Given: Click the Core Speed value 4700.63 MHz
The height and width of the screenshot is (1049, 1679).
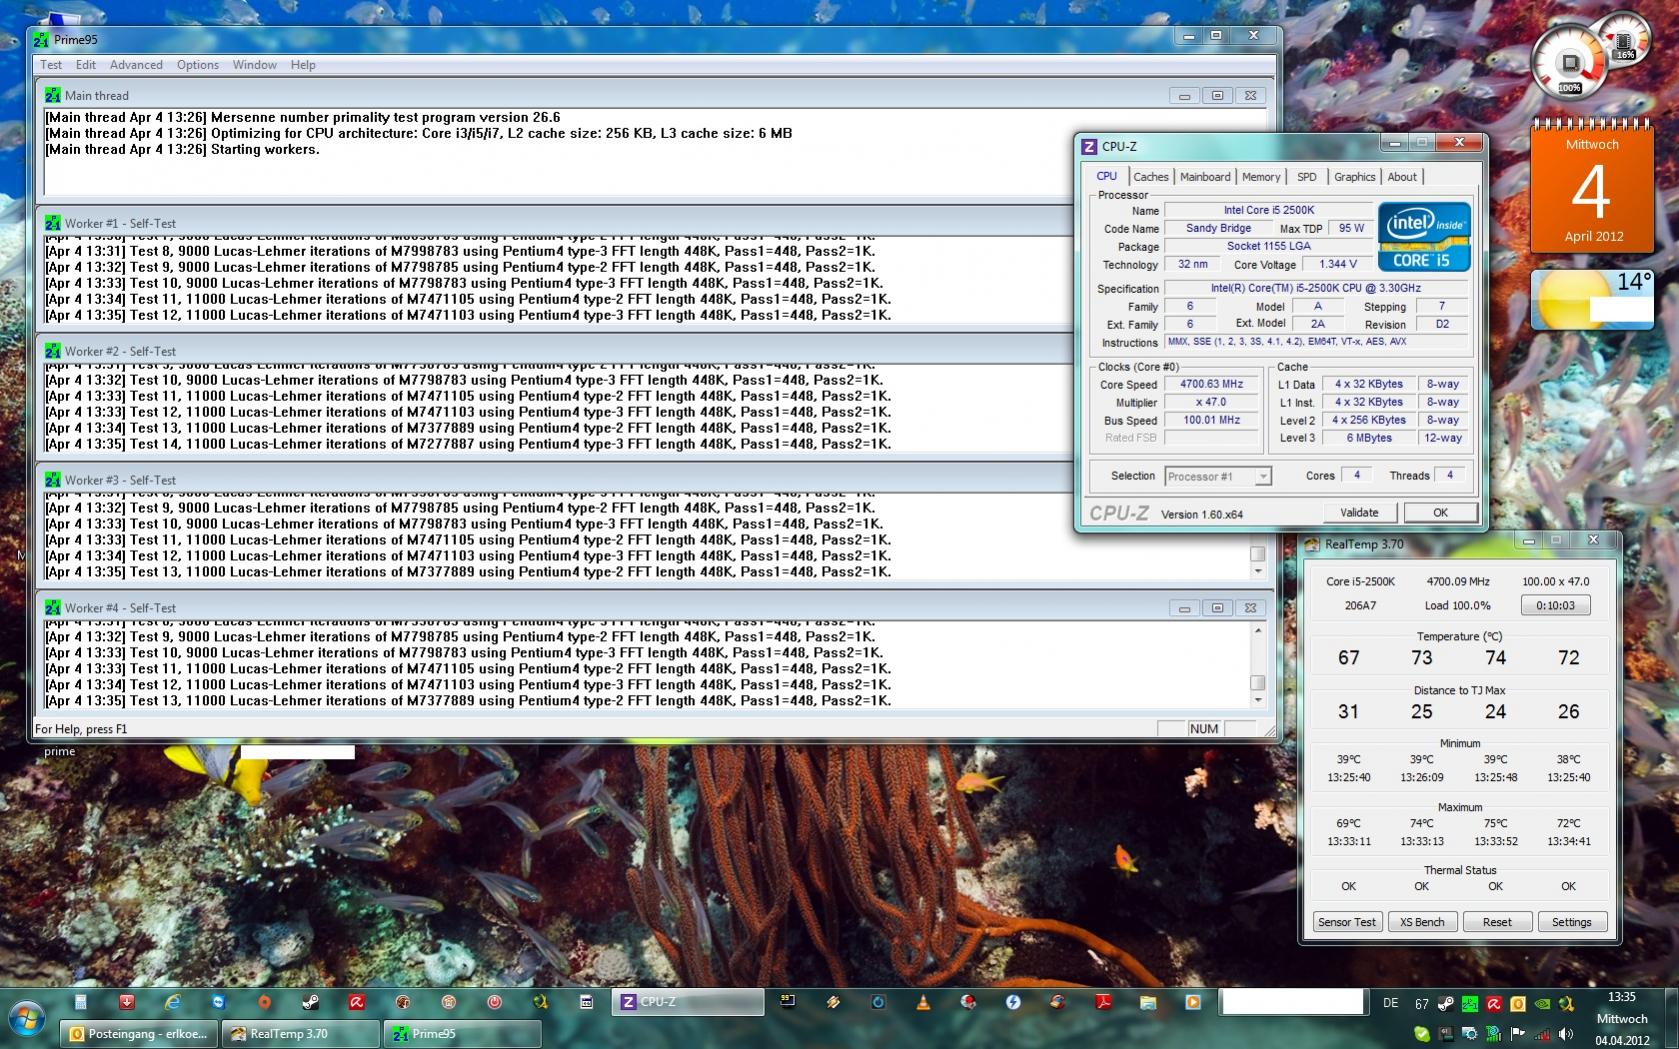Looking at the screenshot, I should pos(1211,384).
